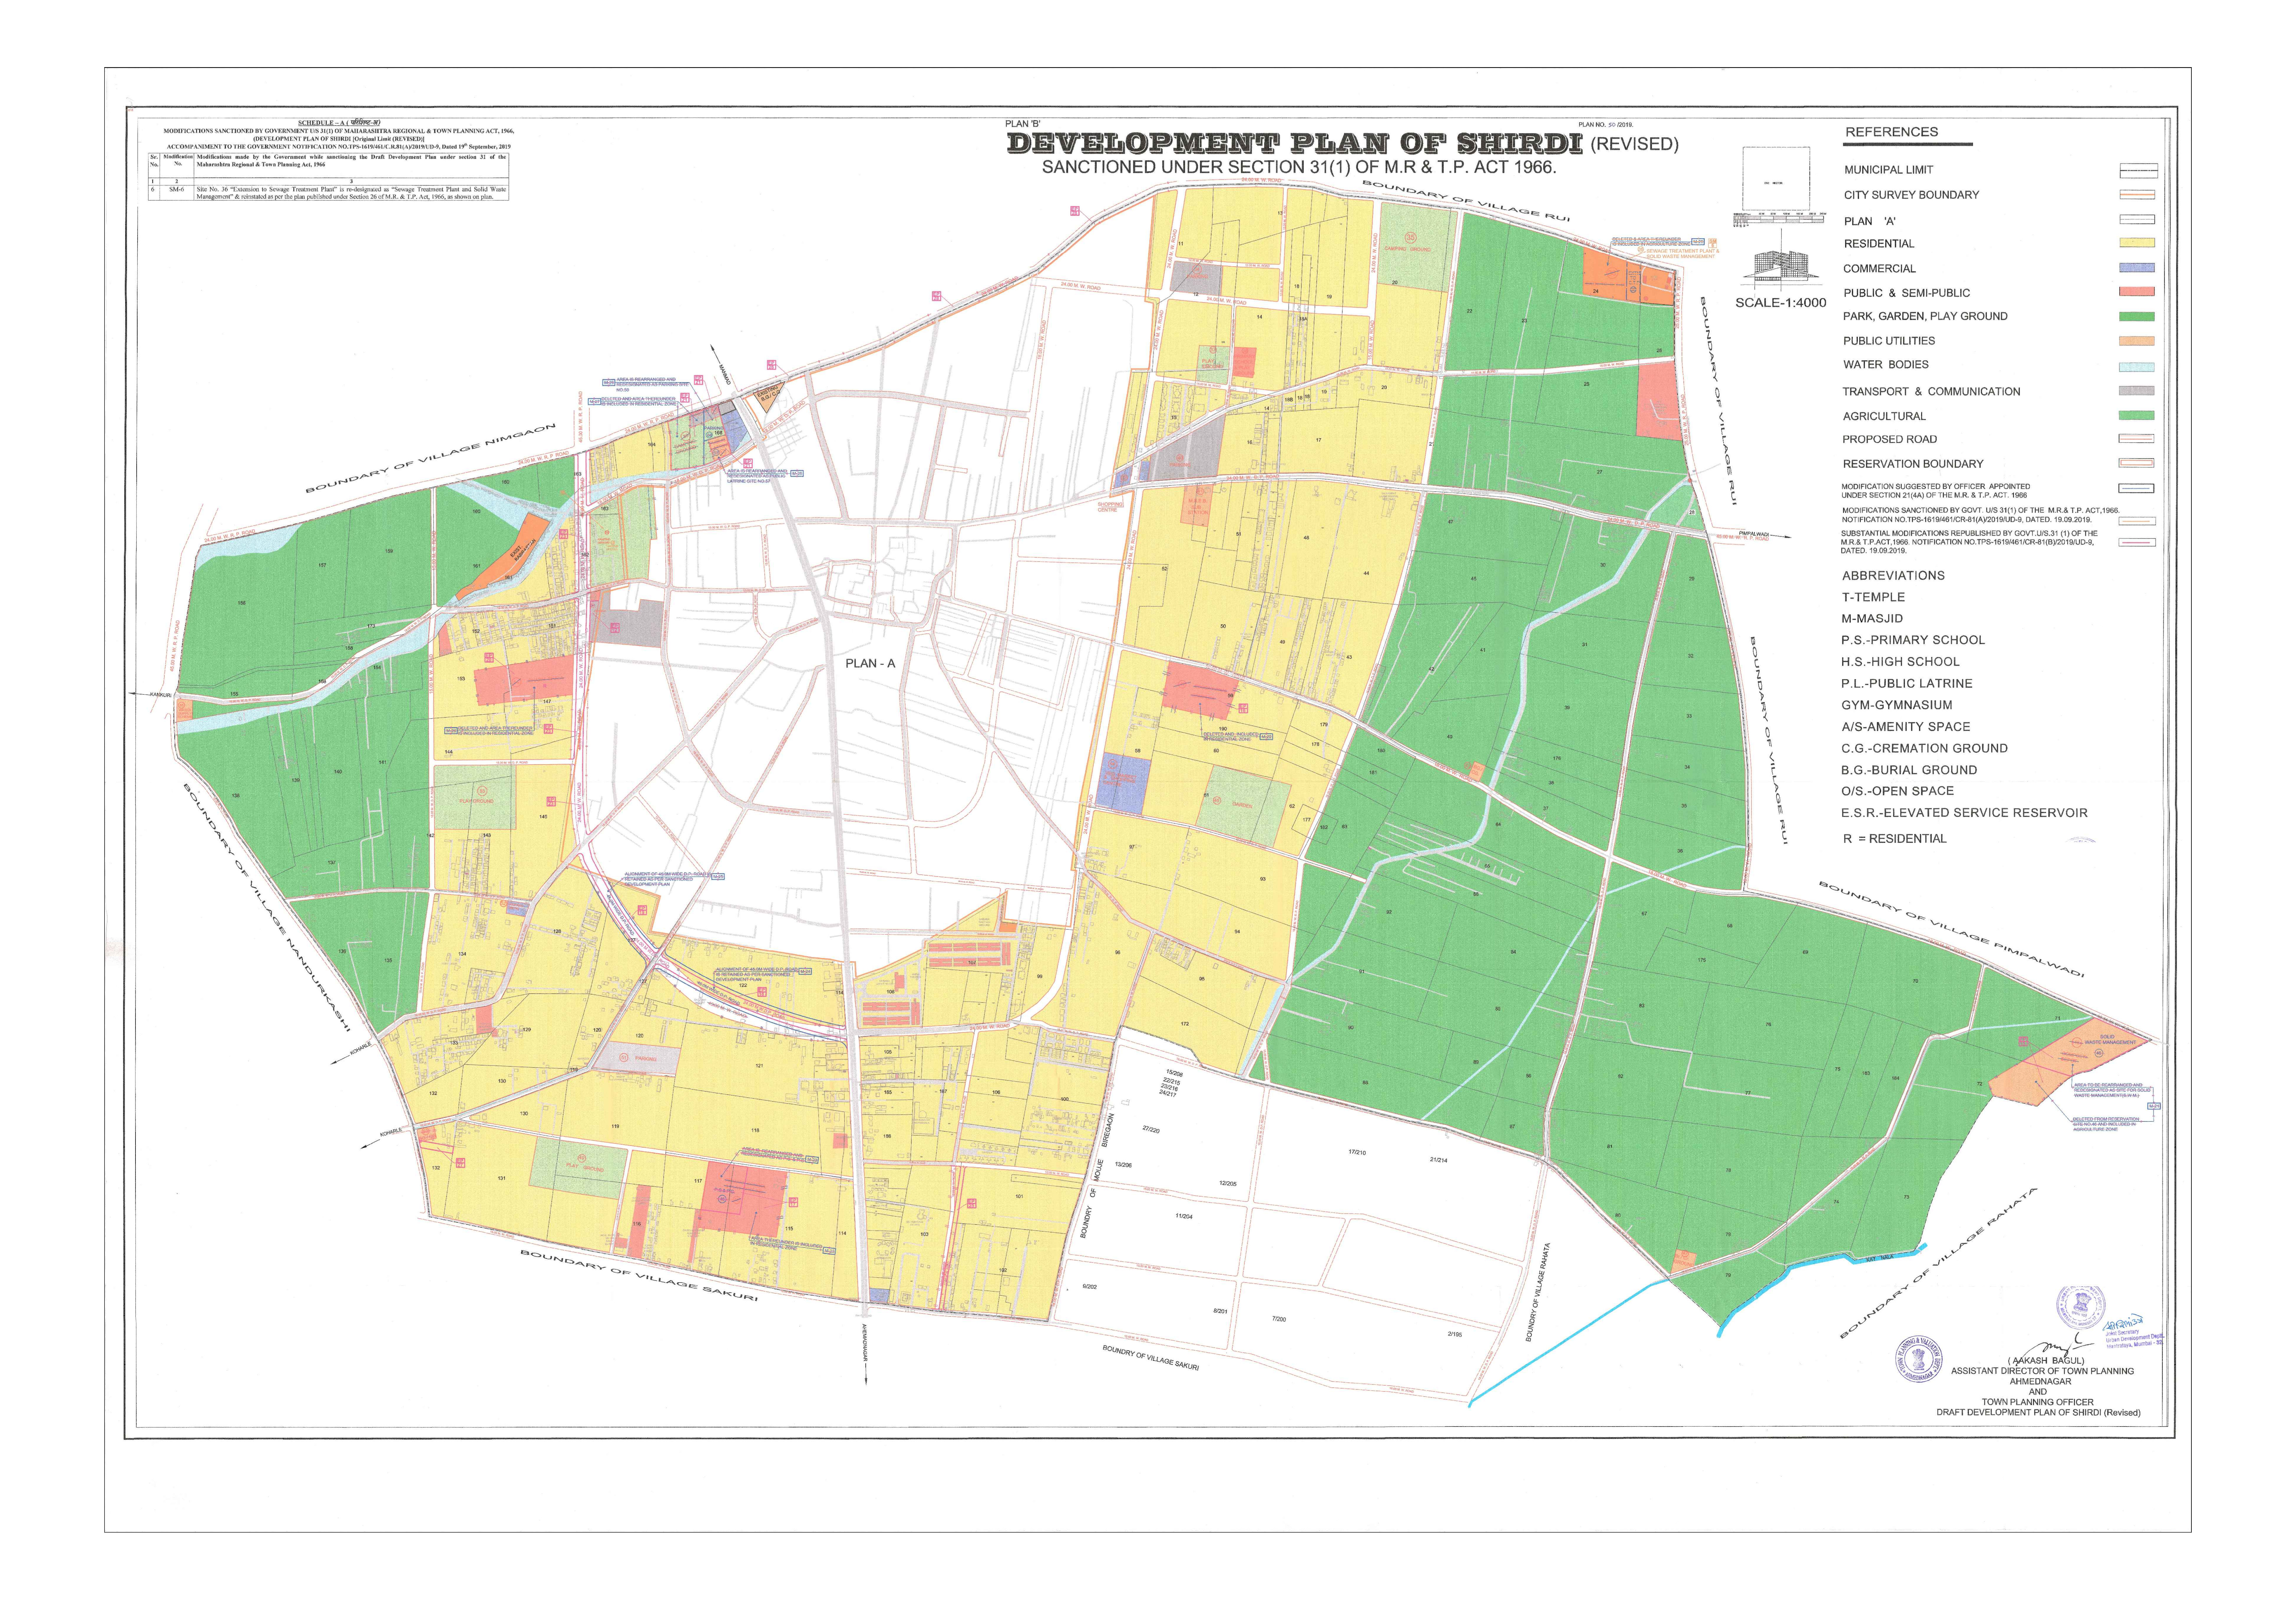Click the City Survey Boundary legend swatch

pyautogui.click(x=2137, y=195)
